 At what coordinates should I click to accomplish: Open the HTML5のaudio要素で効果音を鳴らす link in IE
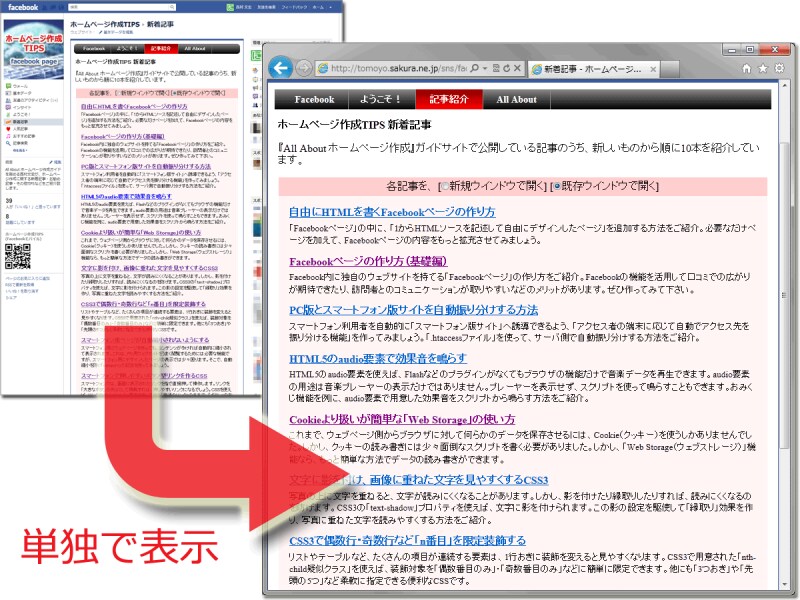(378, 358)
